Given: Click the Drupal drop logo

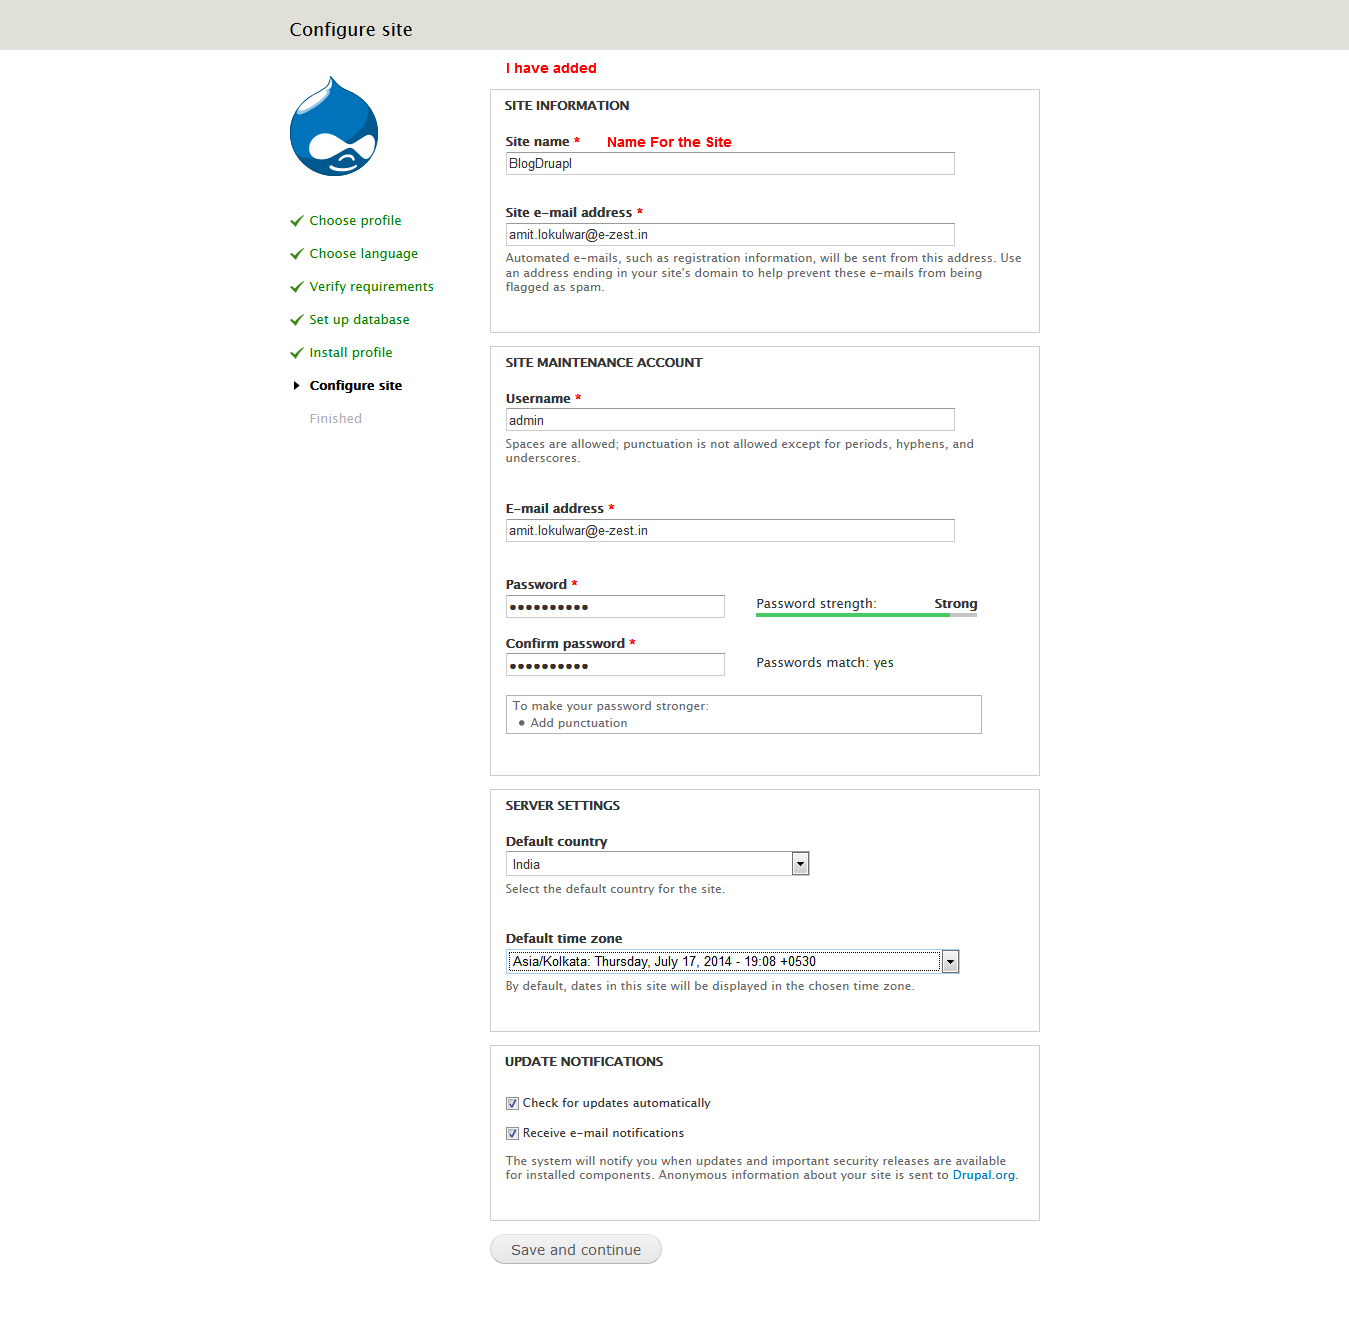Looking at the screenshot, I should (334, 127).
